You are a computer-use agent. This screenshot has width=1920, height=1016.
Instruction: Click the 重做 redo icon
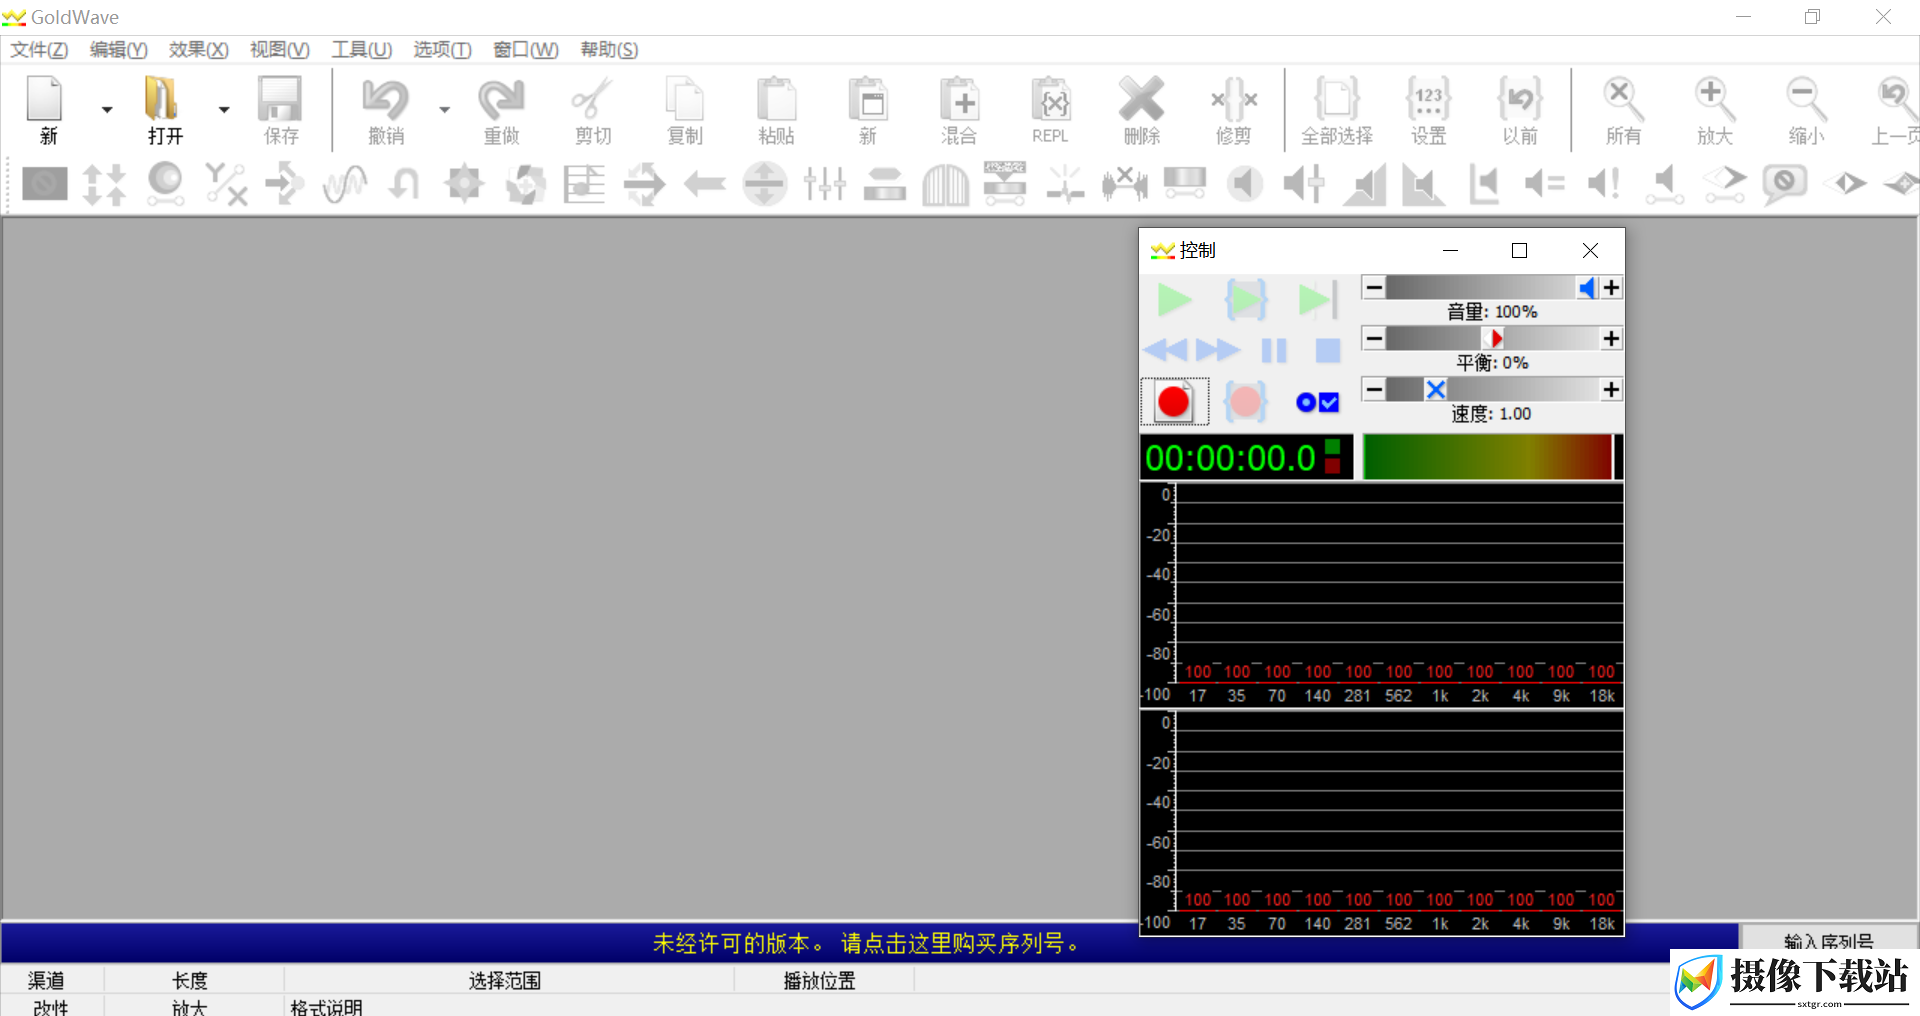pos(501,109)
